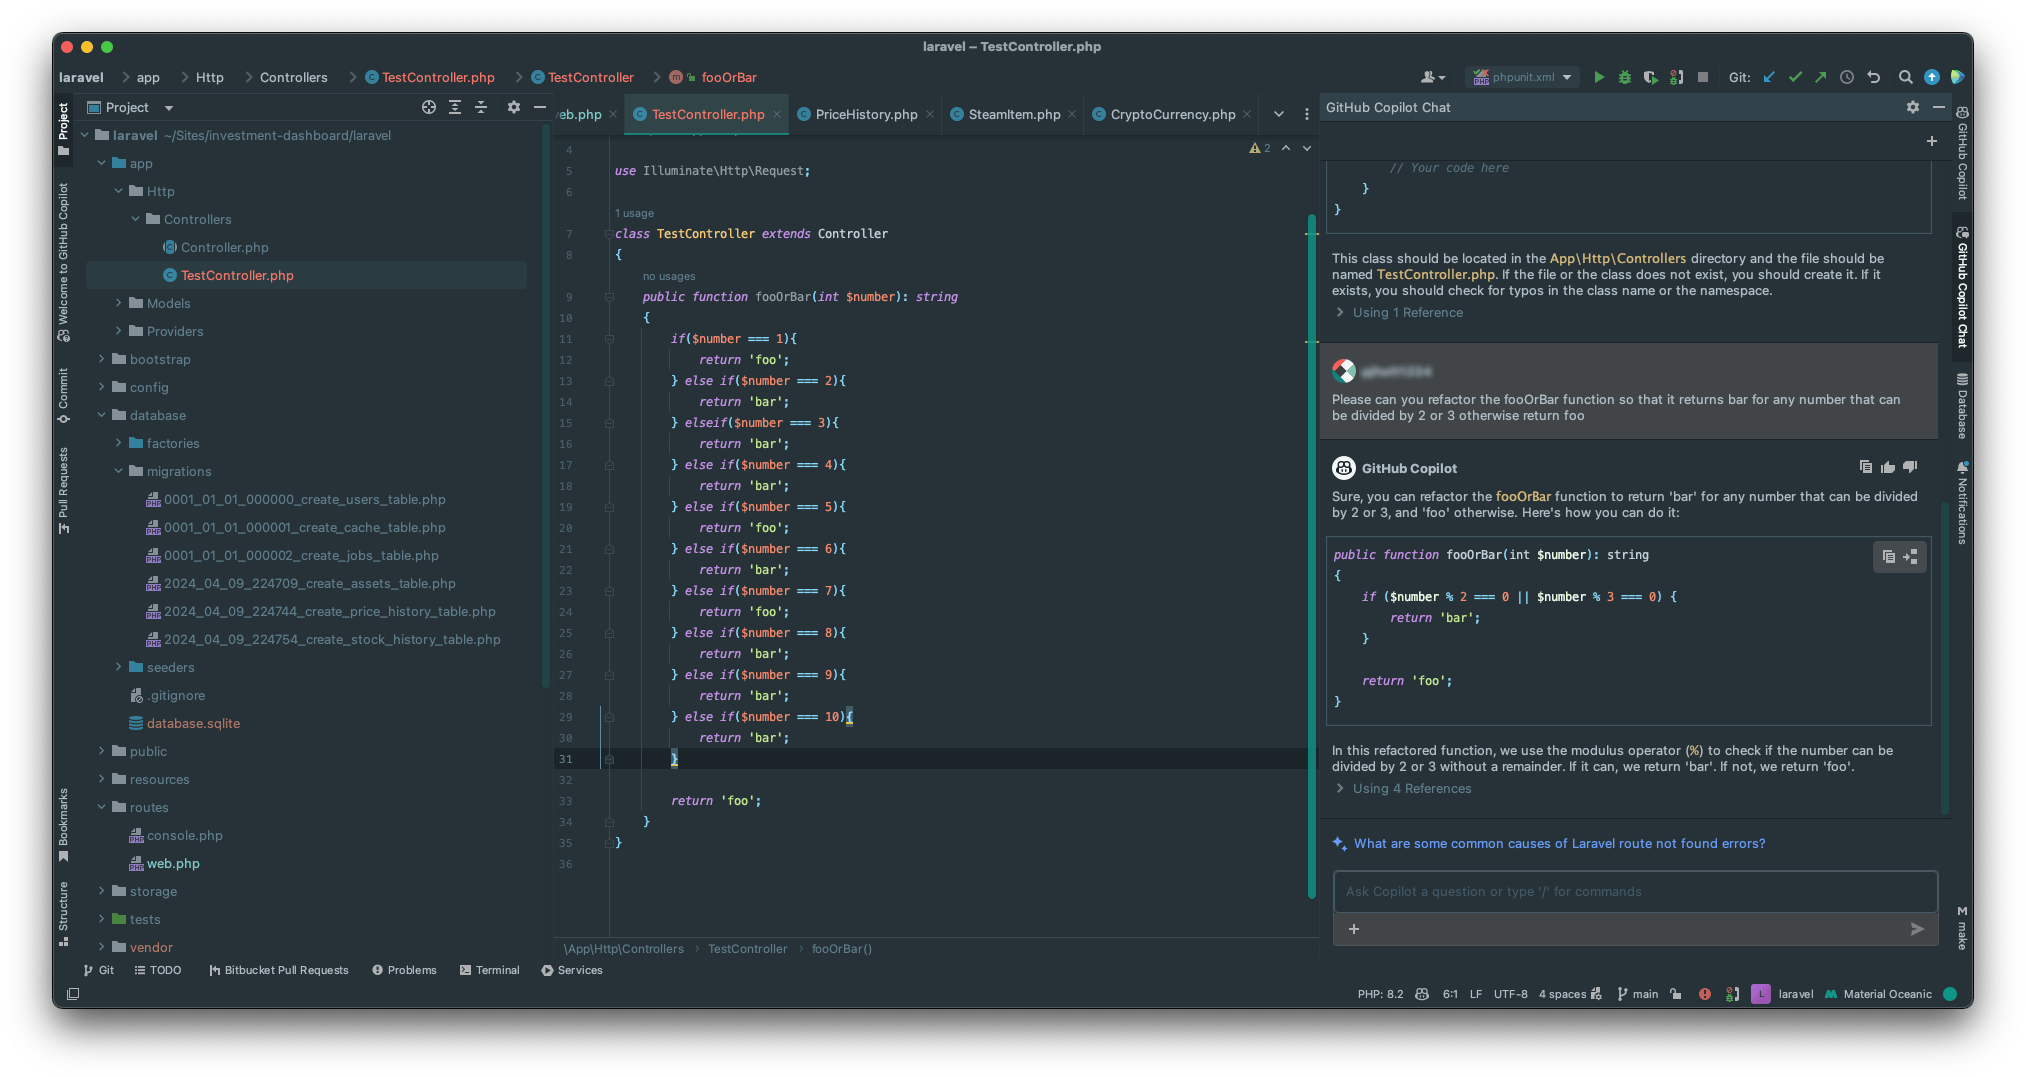
Task: Enable Select Opened File in Project panel
Action: pos(429,107)
